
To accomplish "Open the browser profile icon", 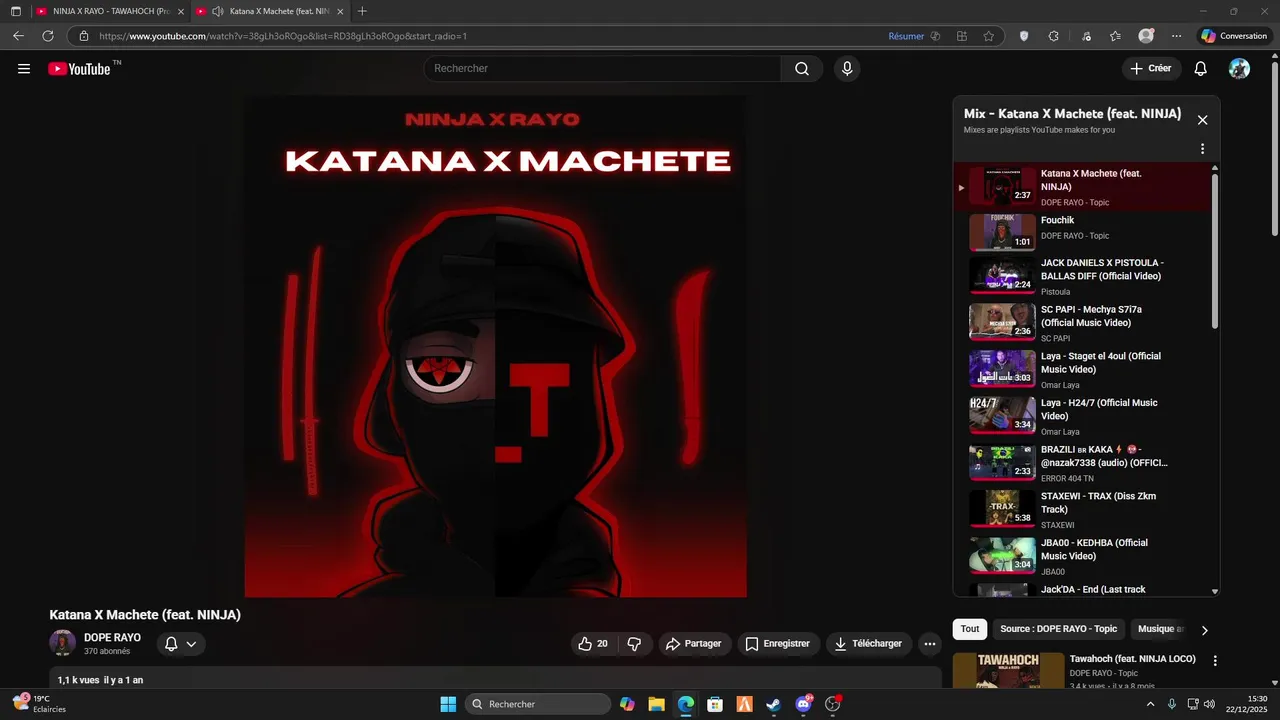I will (1146, 36).
